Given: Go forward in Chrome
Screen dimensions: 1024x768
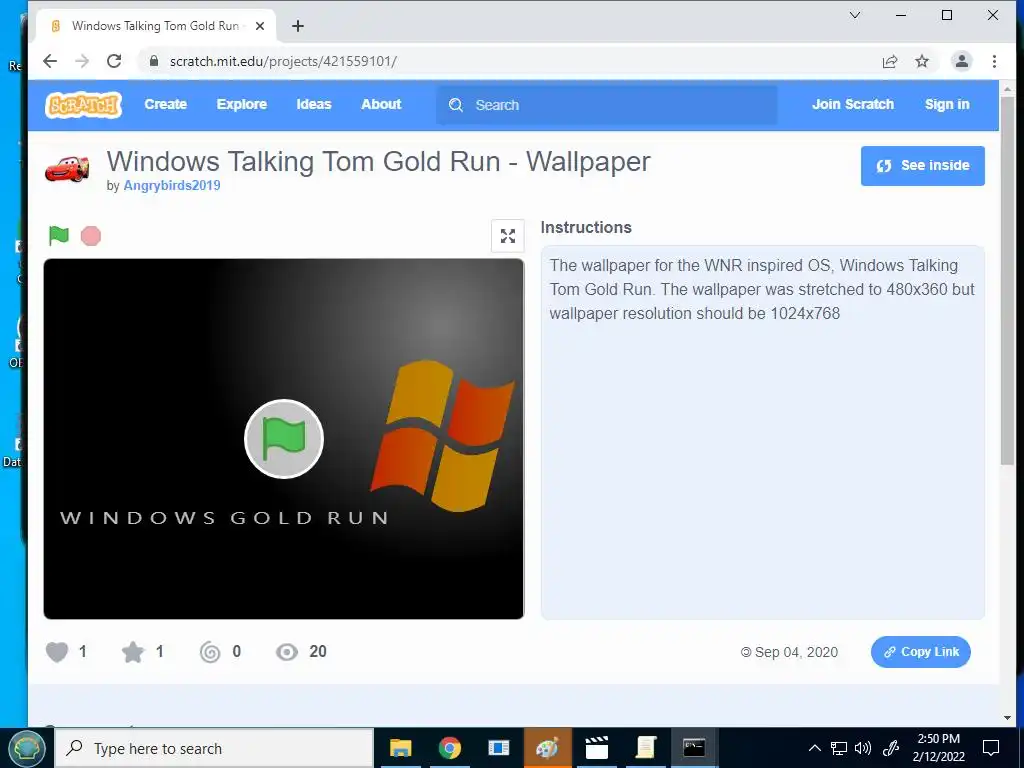Looking at the screenshot, I should (82, 61).
